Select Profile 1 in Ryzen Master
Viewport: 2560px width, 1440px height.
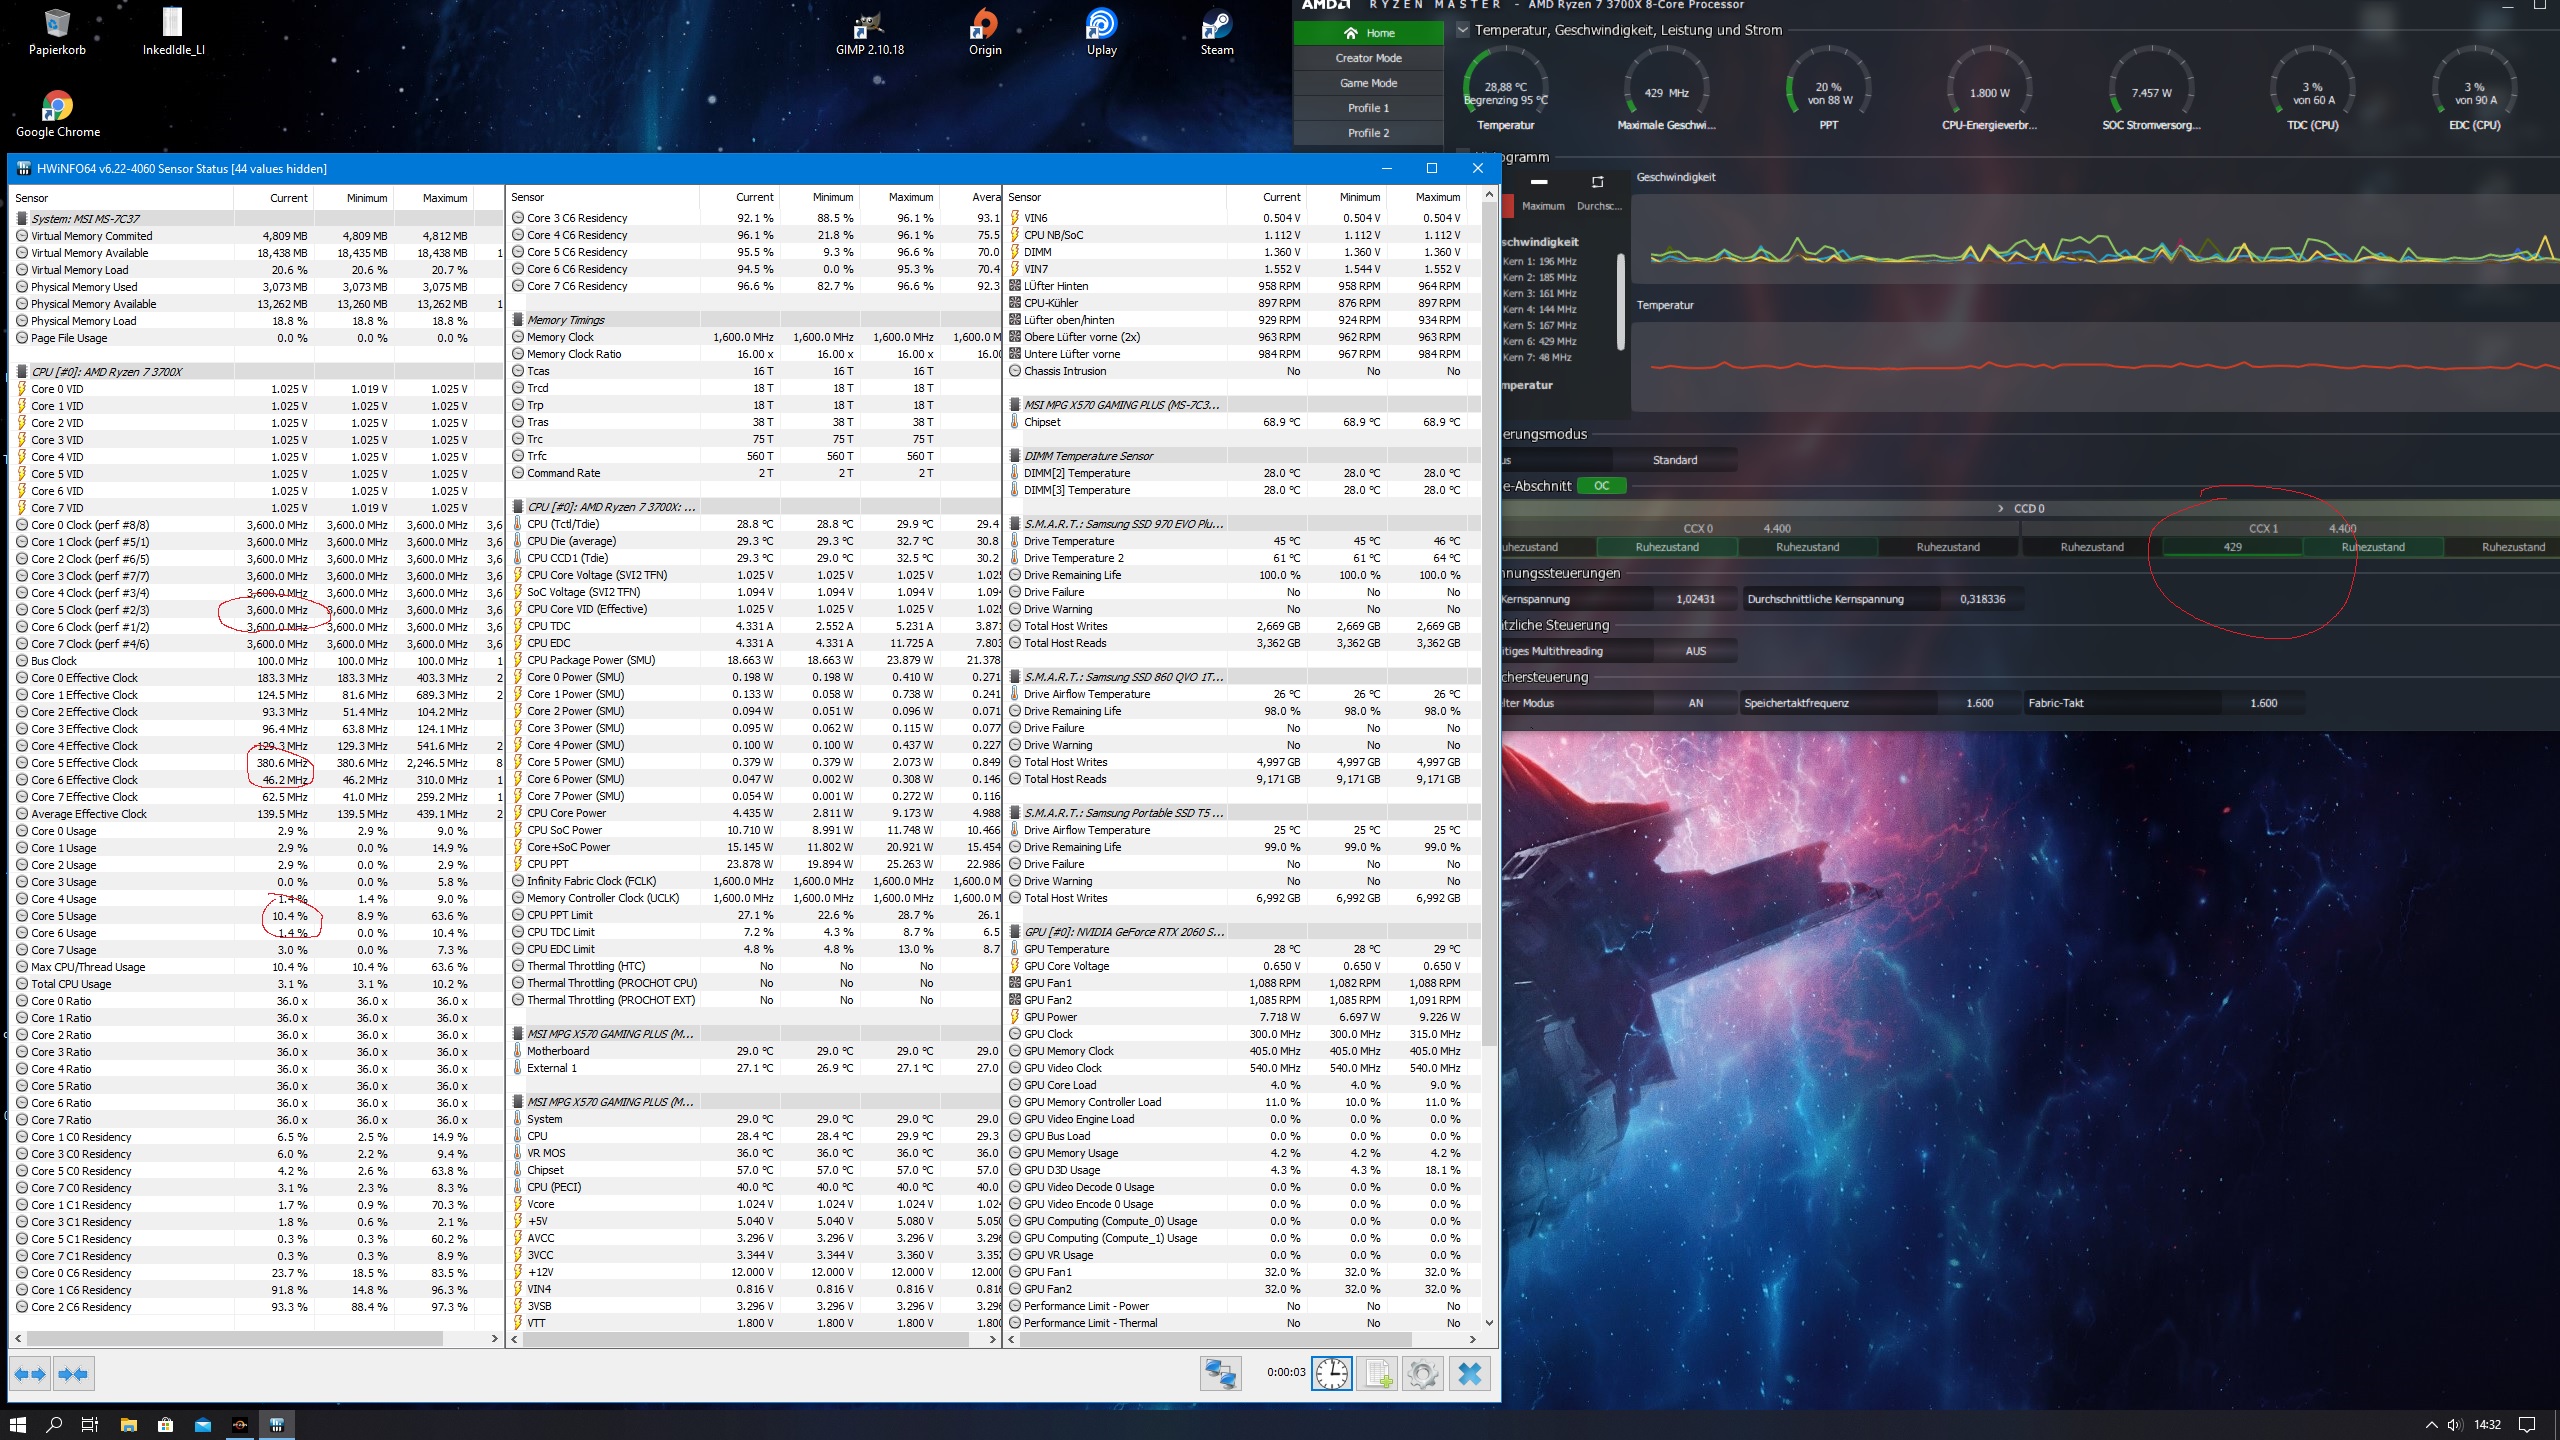point(1368,108)
